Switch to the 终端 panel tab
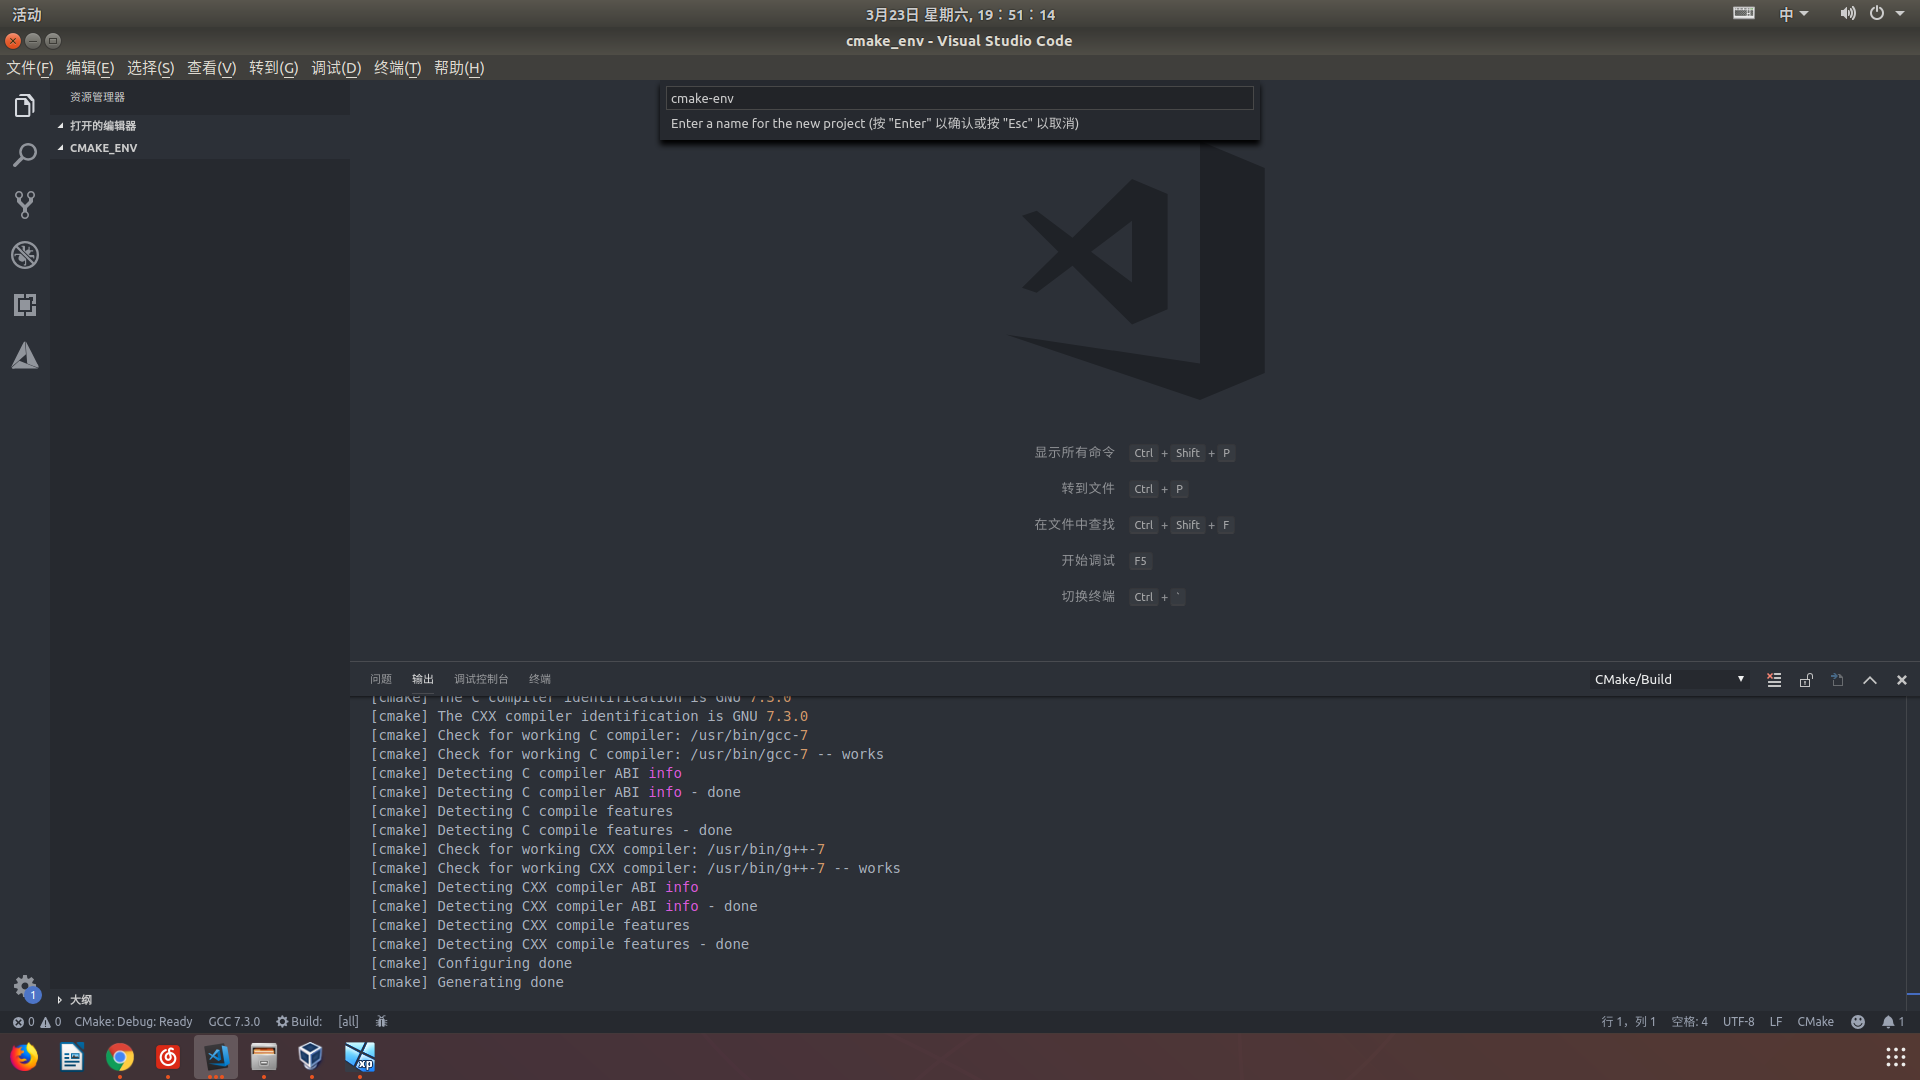Image resolution: width=1920 pixels, height=1080 pixels. pyautogui.click(x=540, y=679)
